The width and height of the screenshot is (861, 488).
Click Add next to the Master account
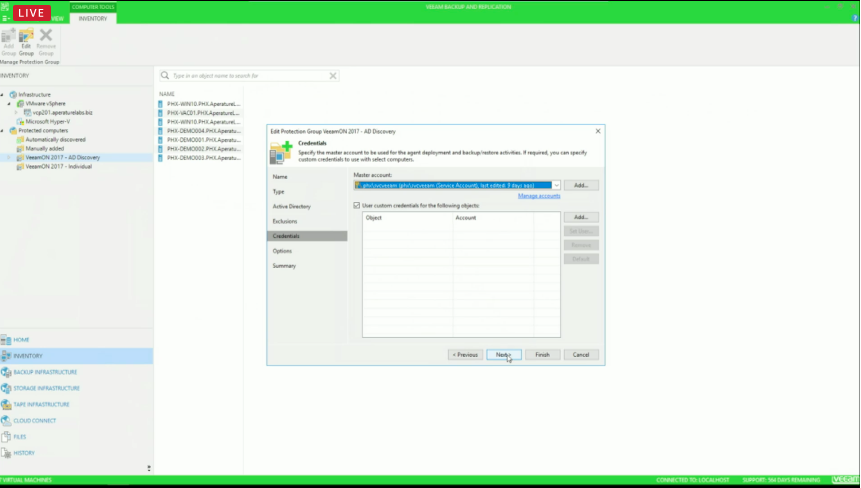(x=581, y=185)
